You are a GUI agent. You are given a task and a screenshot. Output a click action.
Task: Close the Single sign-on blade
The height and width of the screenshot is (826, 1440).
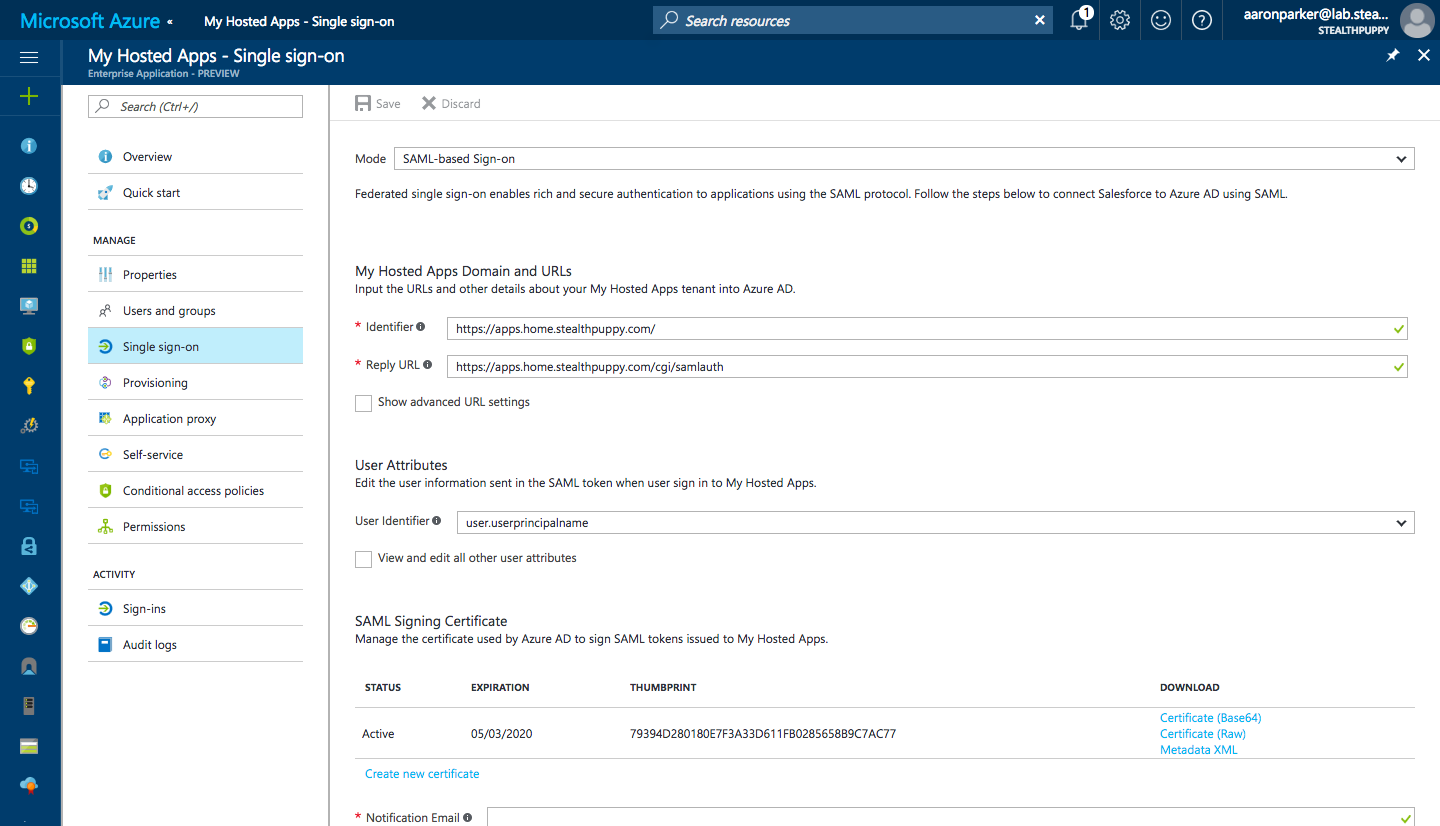tap(1424, 56)
